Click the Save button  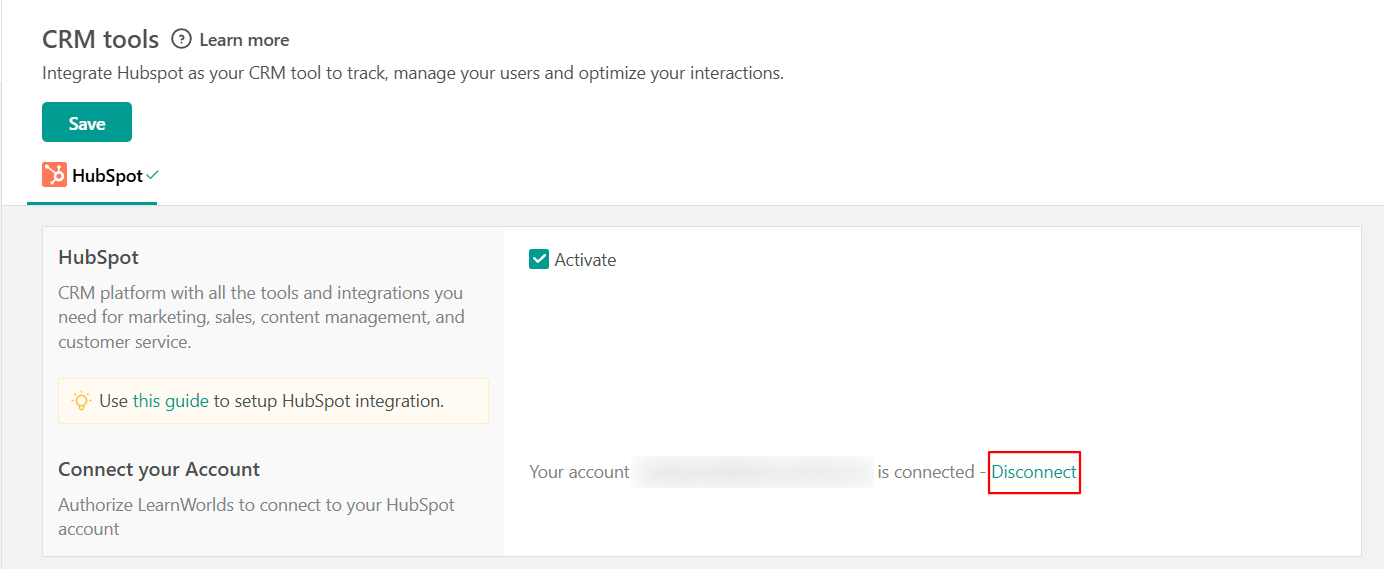(87, 122)
